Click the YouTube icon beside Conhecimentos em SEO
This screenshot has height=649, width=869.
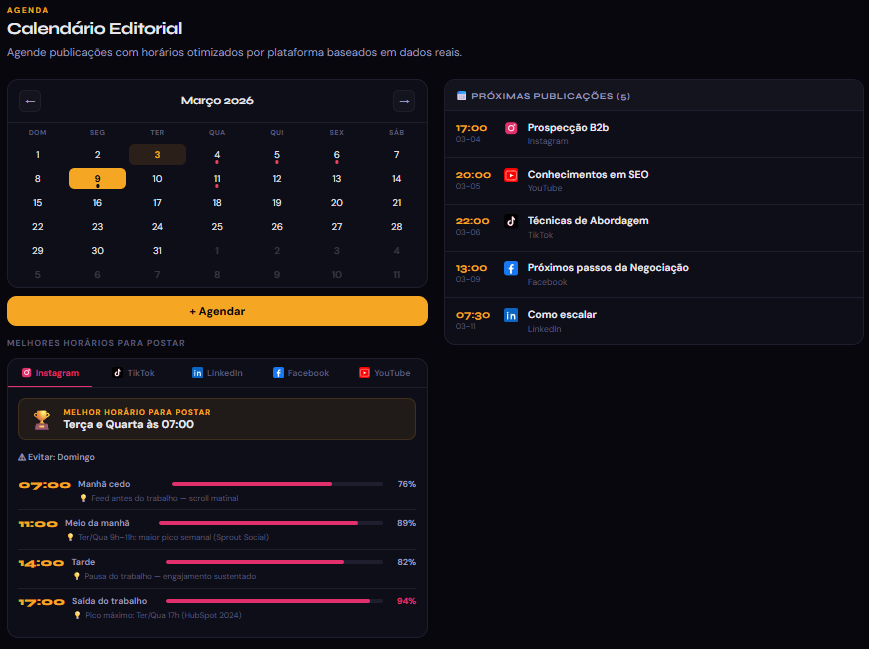511,175
